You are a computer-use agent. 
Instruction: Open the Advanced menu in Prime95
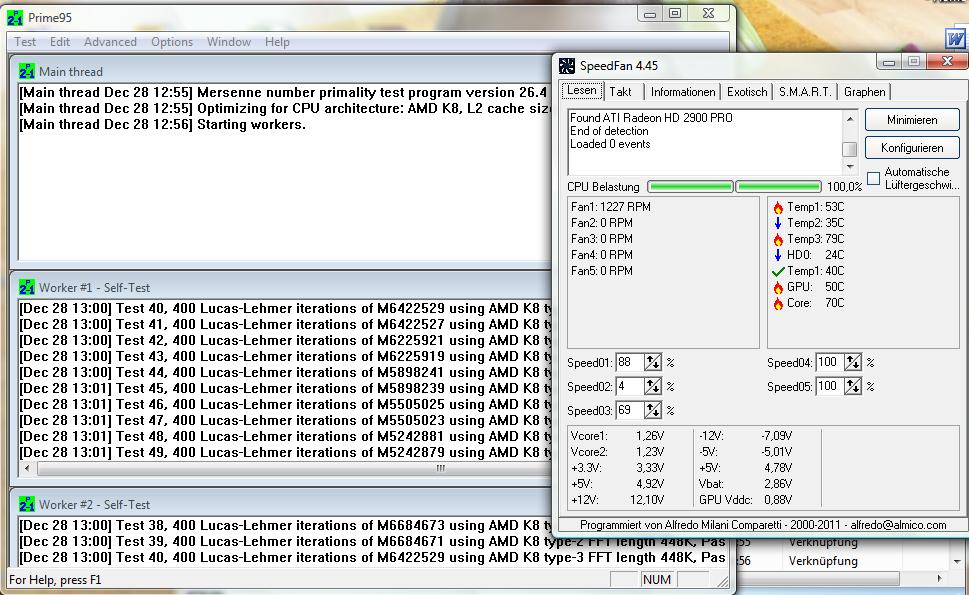110,42
